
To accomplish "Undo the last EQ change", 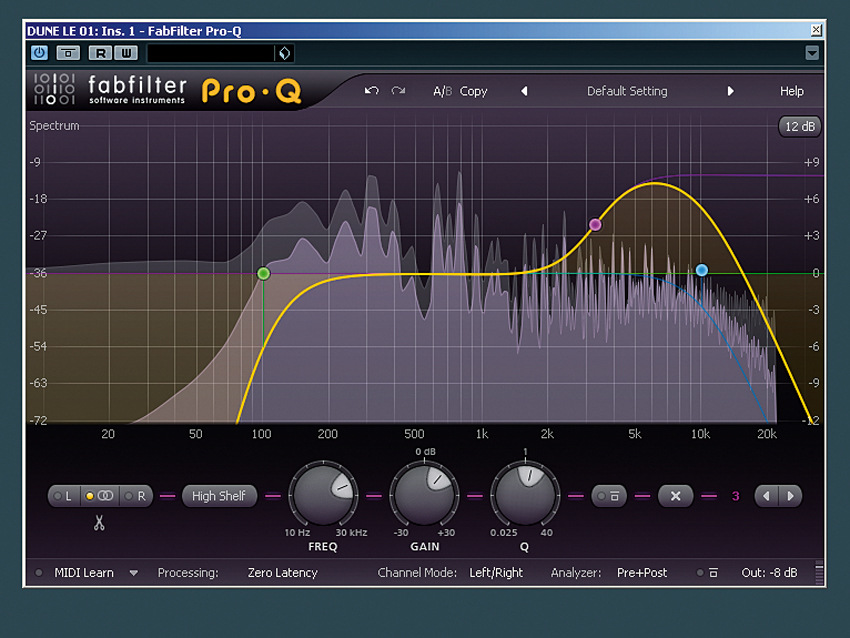I will click(371, 91).
